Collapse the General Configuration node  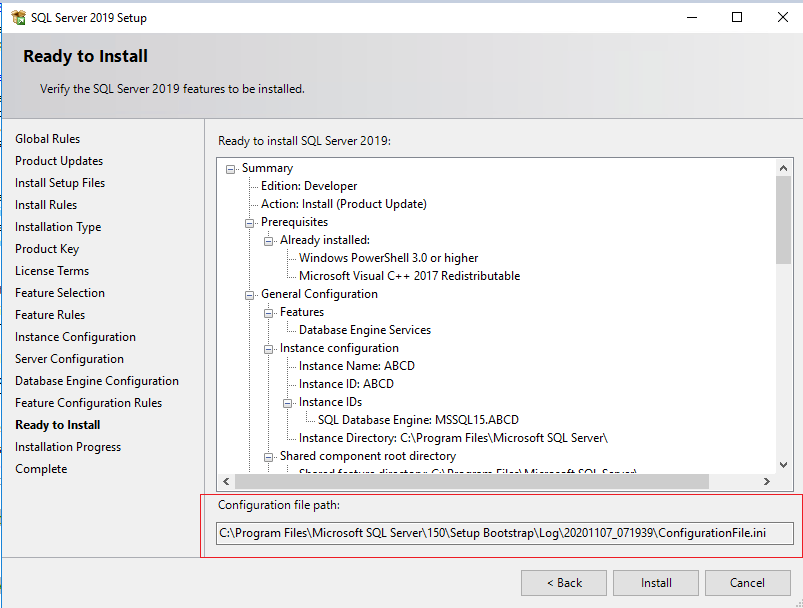(x=248, y=293)
